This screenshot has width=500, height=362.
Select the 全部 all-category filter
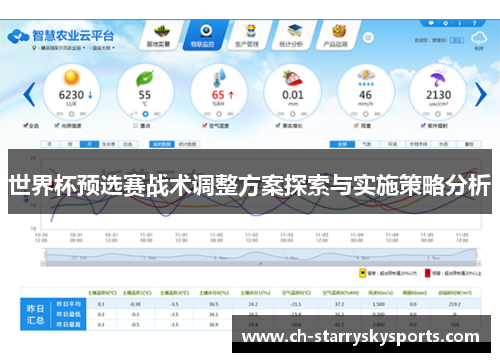point(342,144)
